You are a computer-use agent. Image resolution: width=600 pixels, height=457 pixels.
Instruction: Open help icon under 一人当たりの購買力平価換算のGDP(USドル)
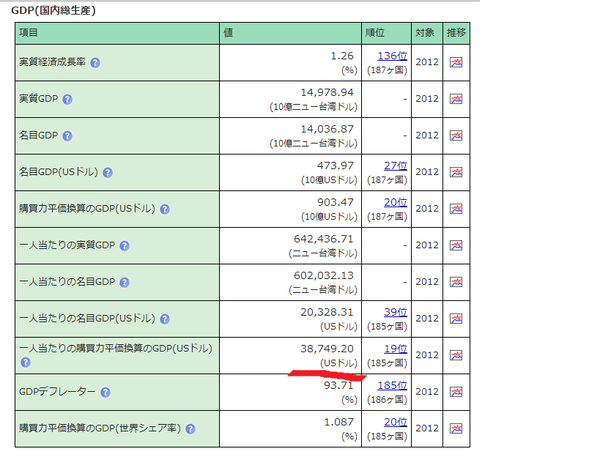[26, 362]
